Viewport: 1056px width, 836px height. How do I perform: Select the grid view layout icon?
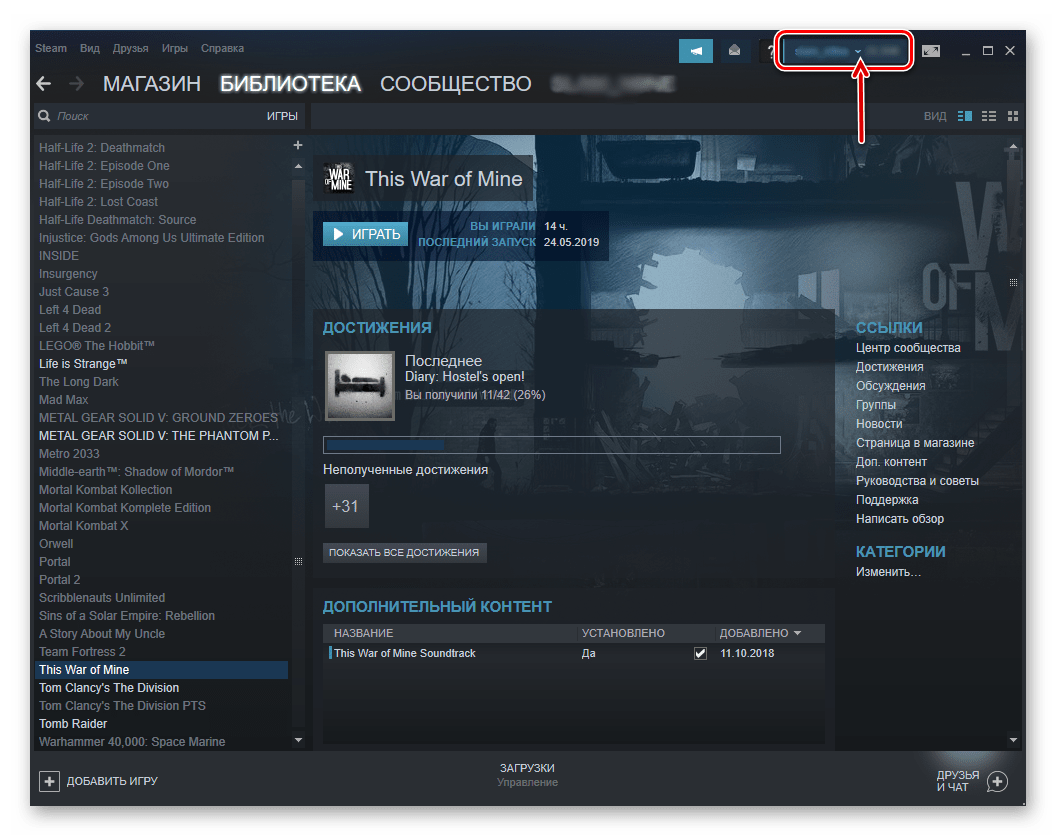click(1013, 116)
